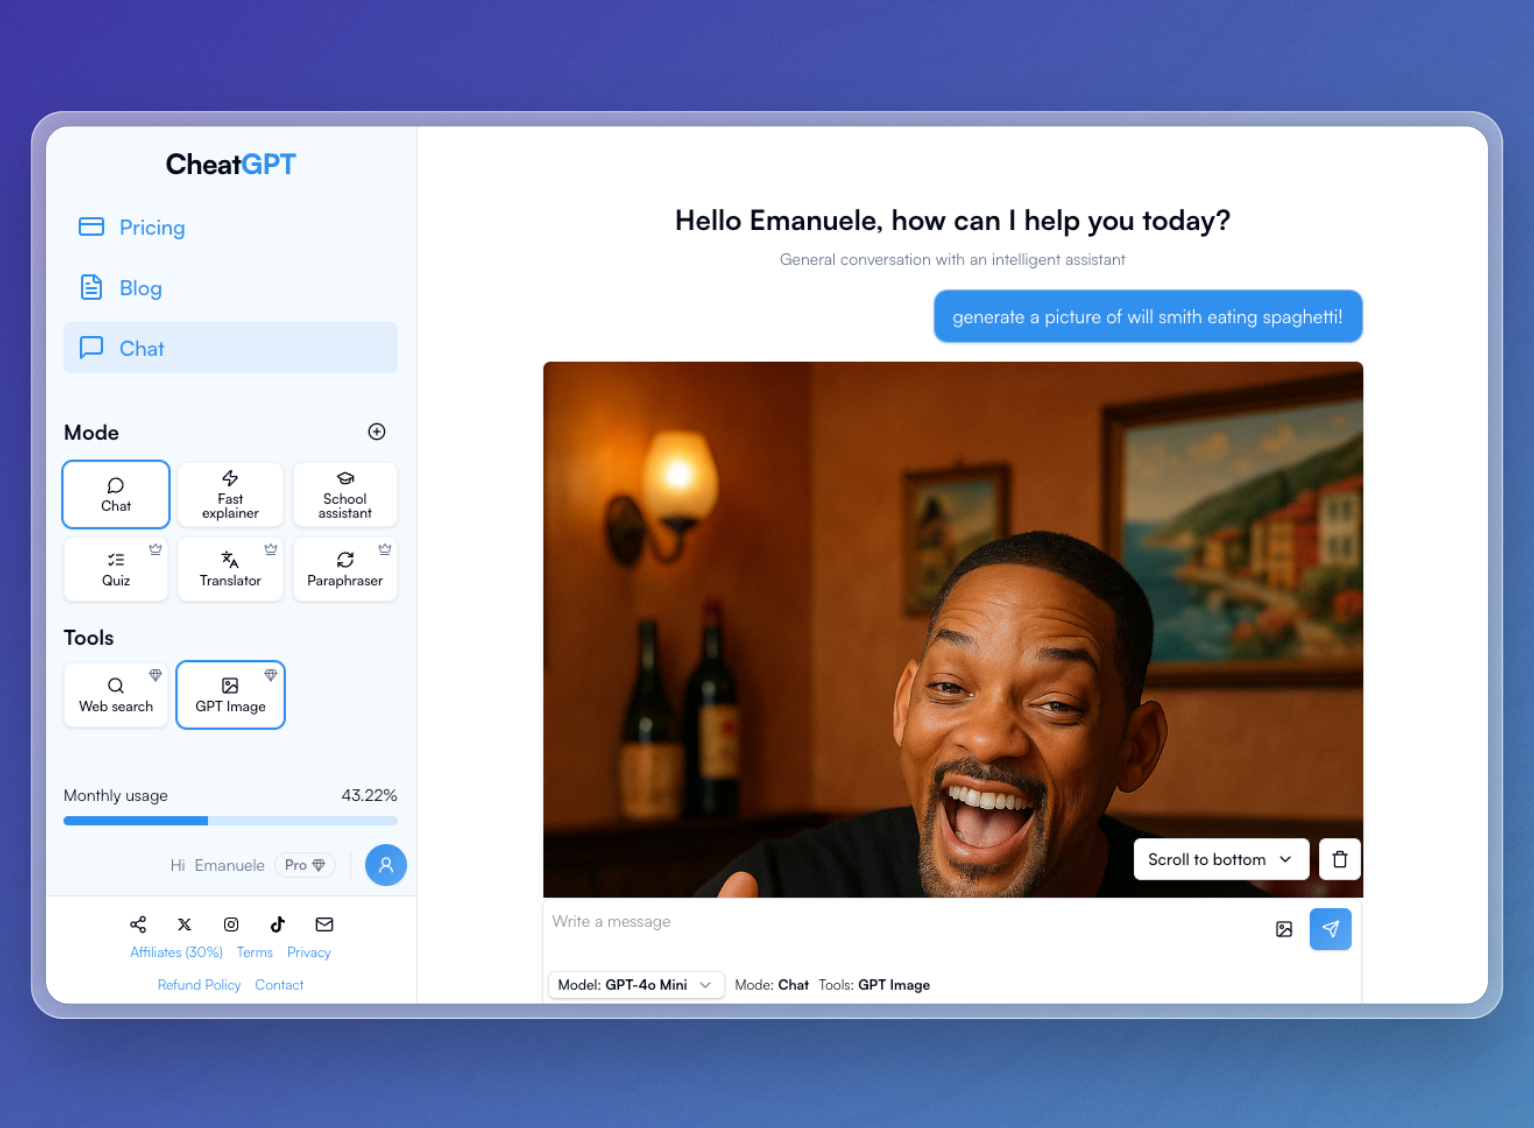This screenshot has width=1534, height=1128.
Task: Click the crown badge on Paraphraser
Action: point(385,549)
